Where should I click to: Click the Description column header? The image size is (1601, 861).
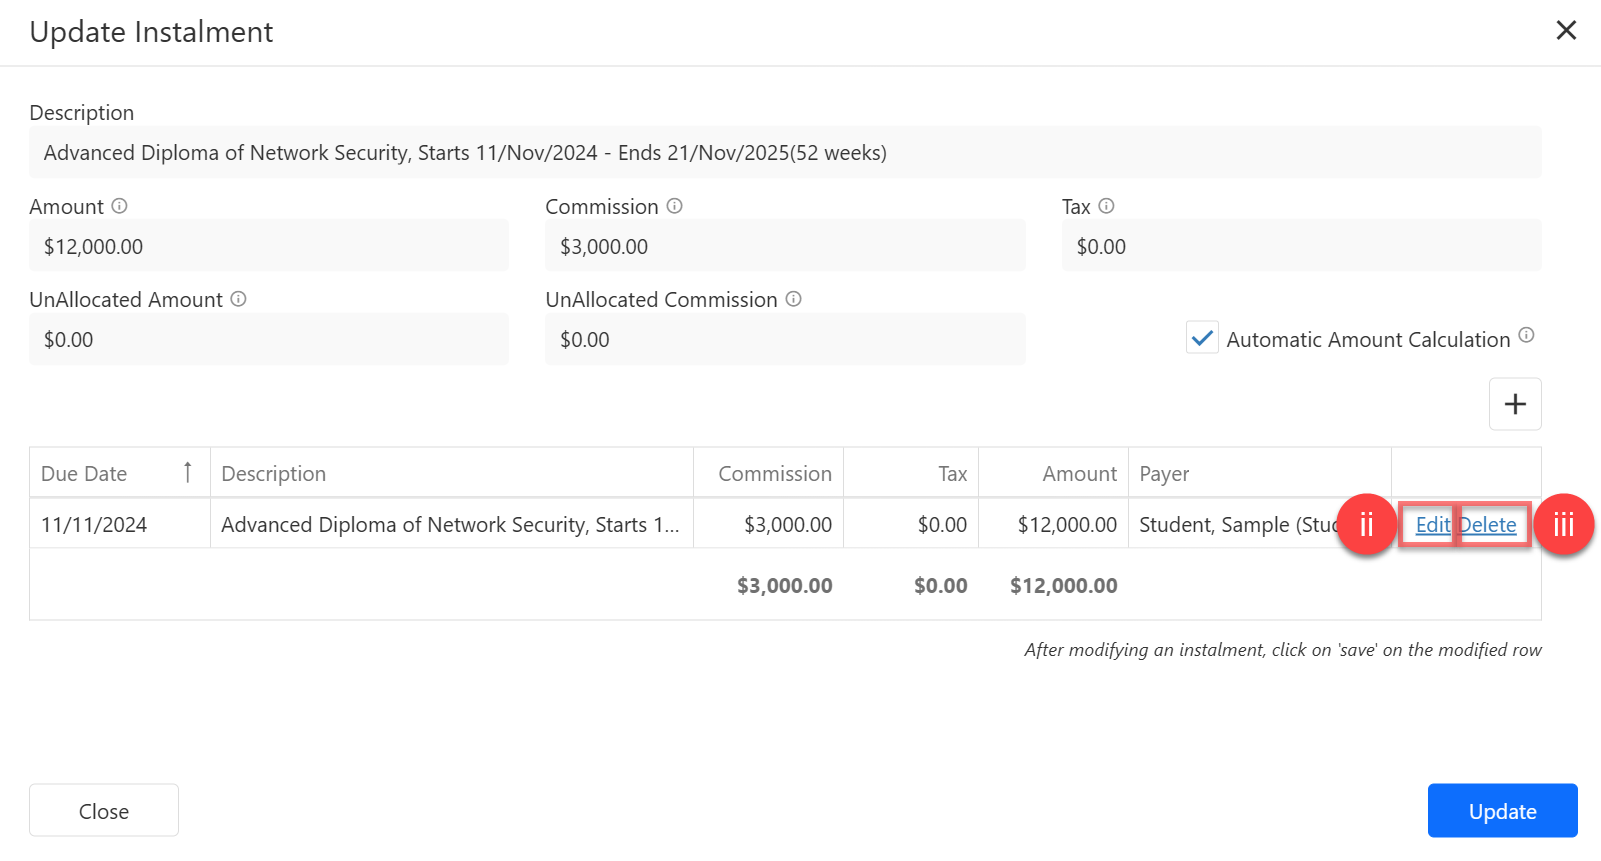451,473
